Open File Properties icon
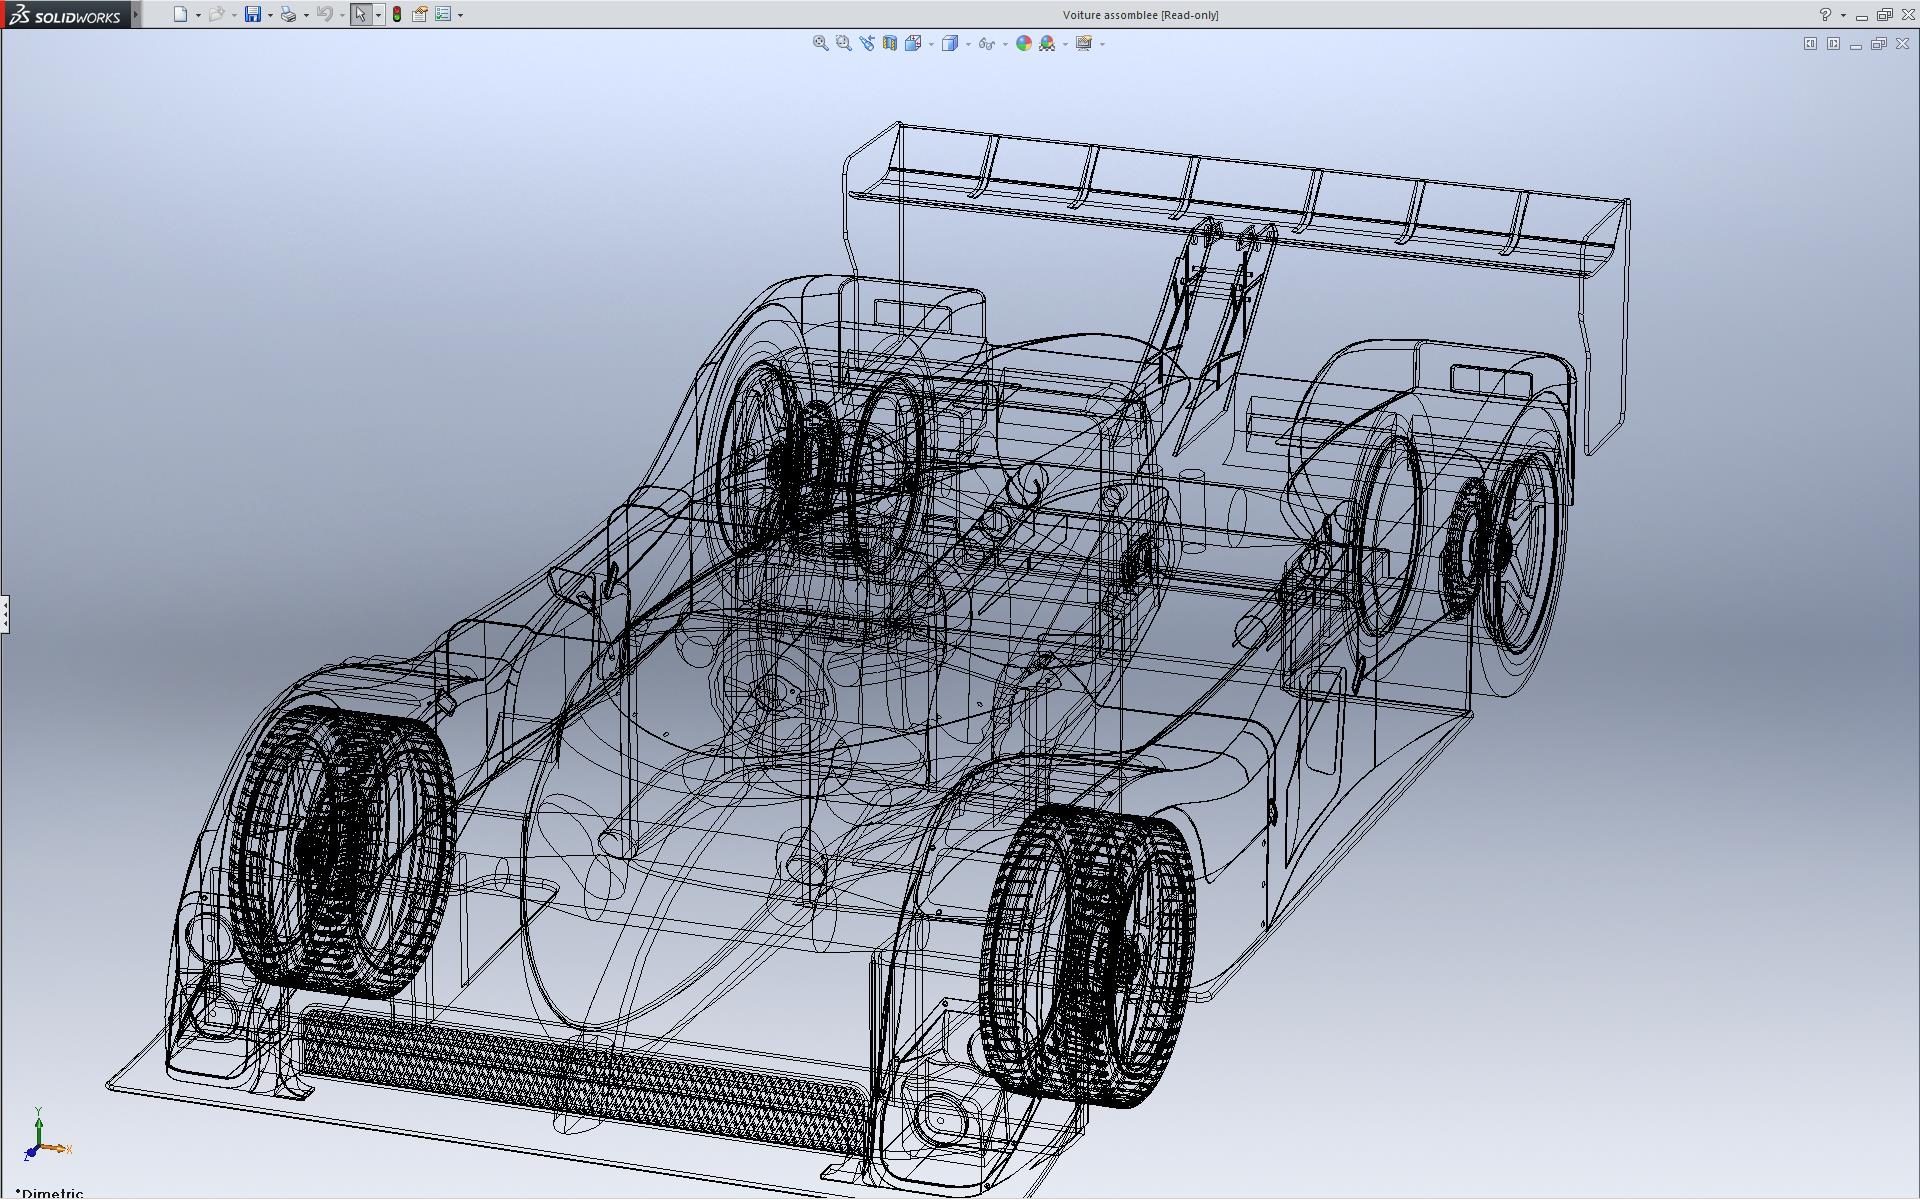 [420, 14]
